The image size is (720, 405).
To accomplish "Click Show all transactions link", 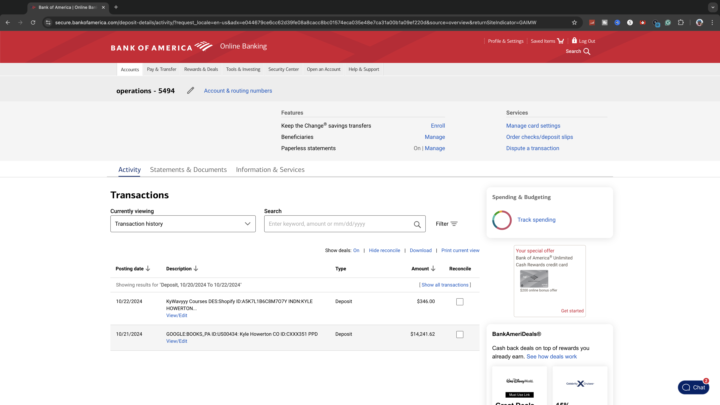I will [x=445, y=285].
